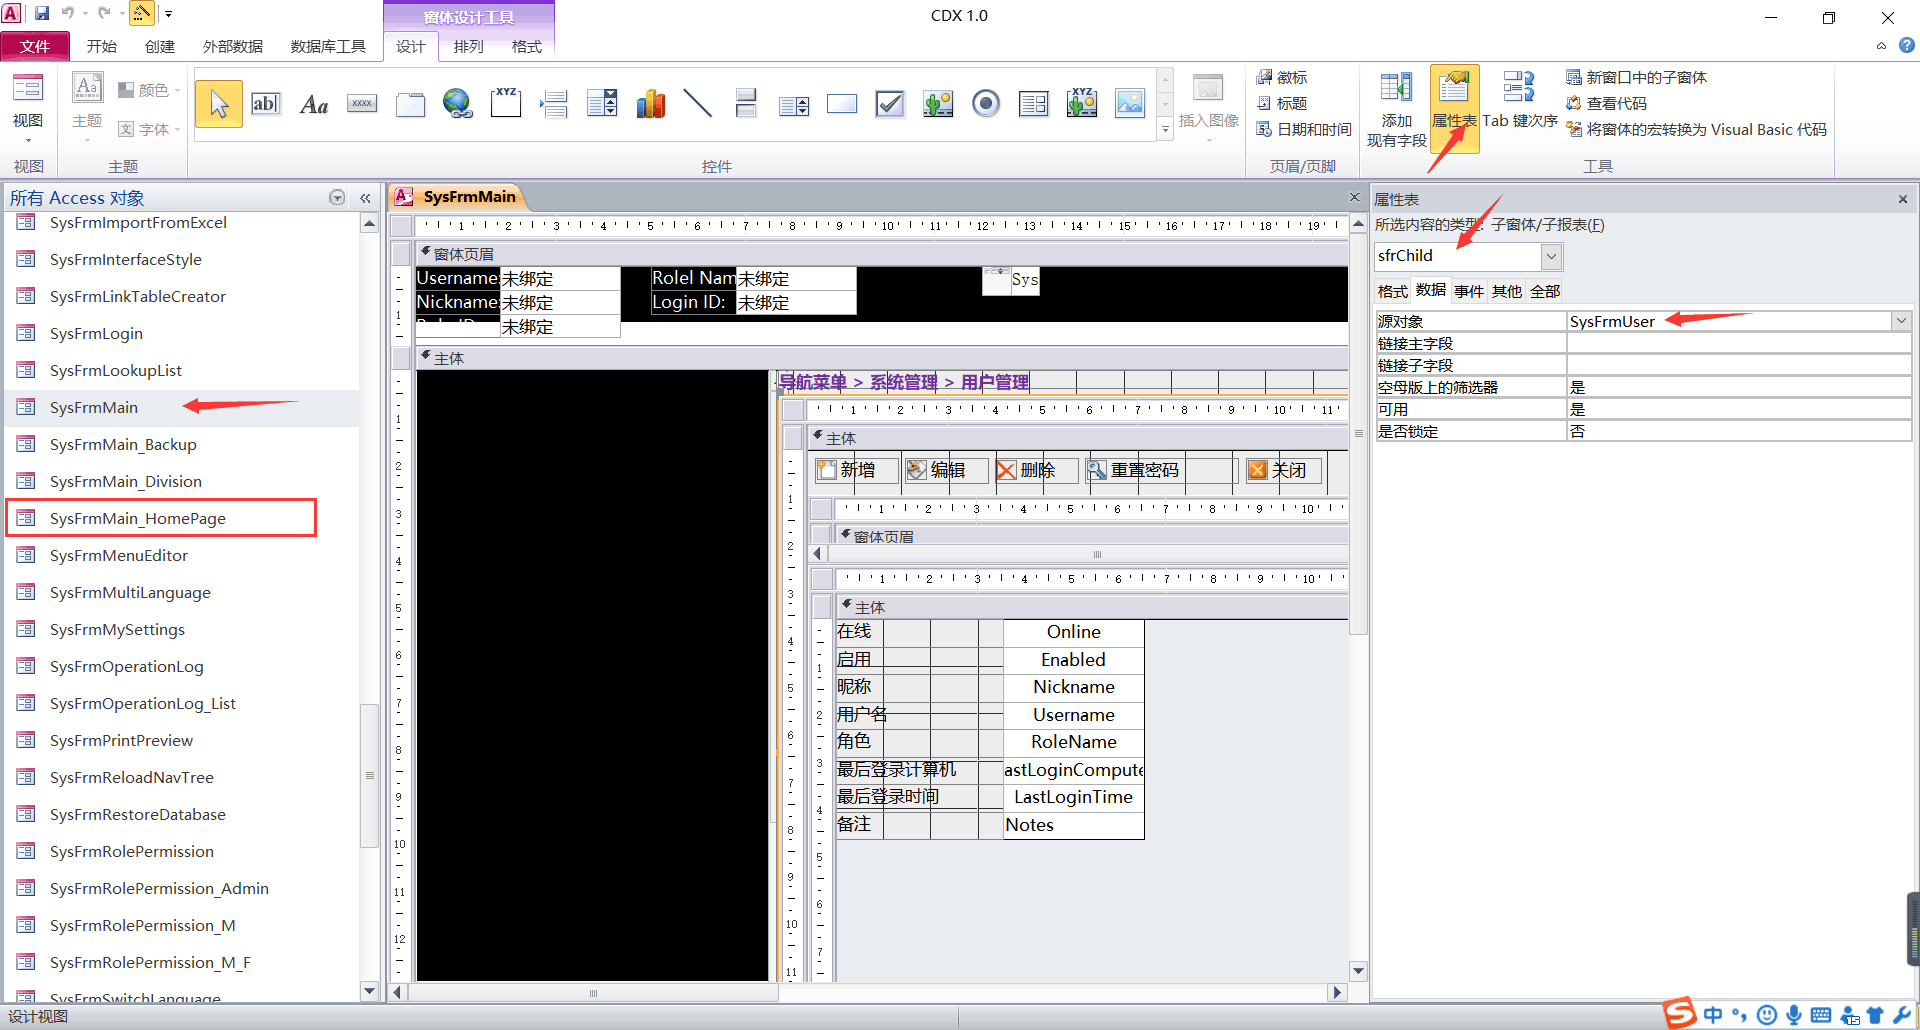Select the Check Box control
Viewport: 1920px width, 1030px height.
point(890,104)
